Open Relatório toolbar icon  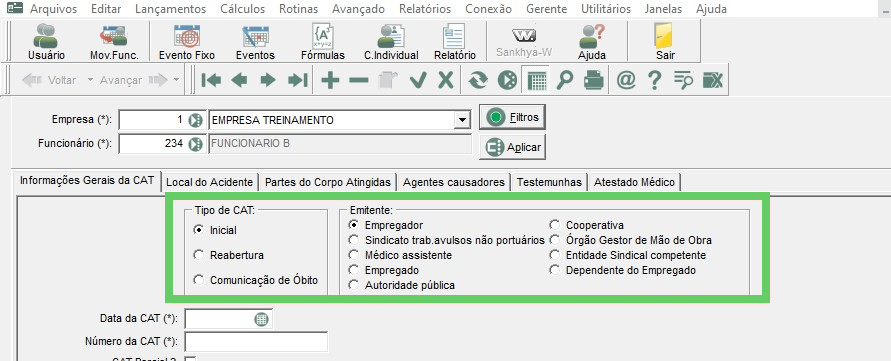click(x=455, y=42)
